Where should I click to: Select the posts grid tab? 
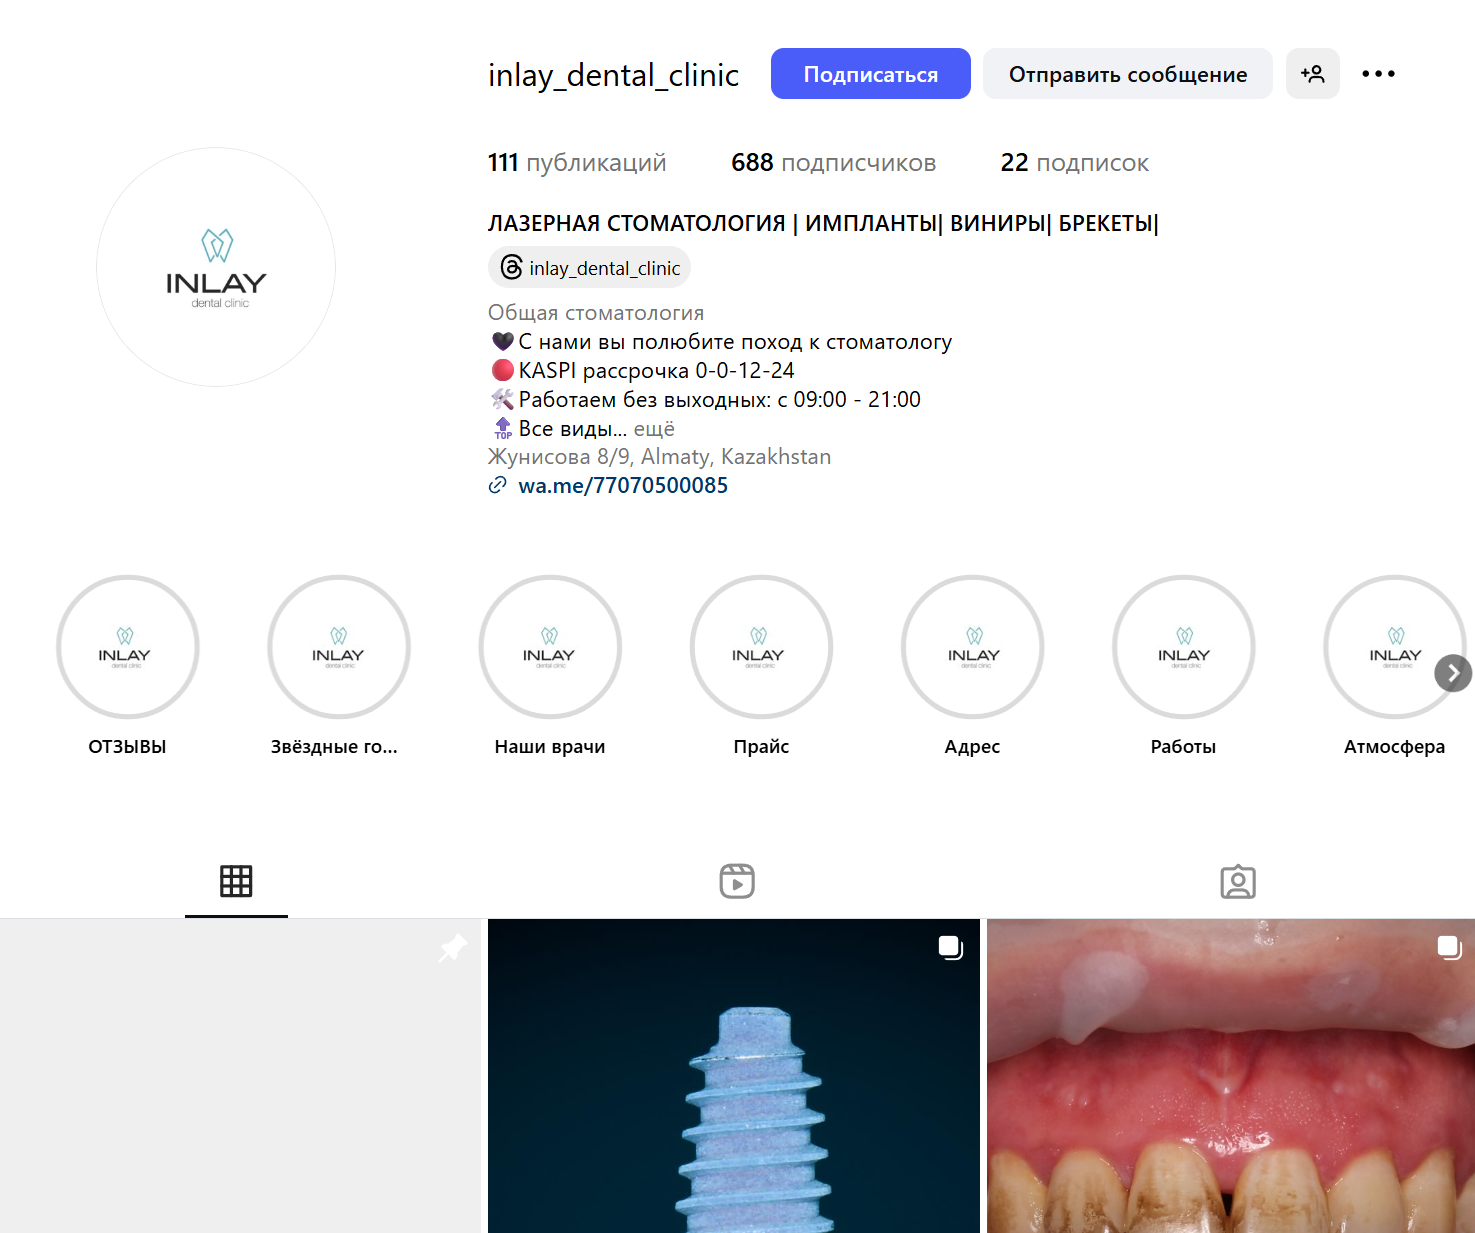[236, 881]
